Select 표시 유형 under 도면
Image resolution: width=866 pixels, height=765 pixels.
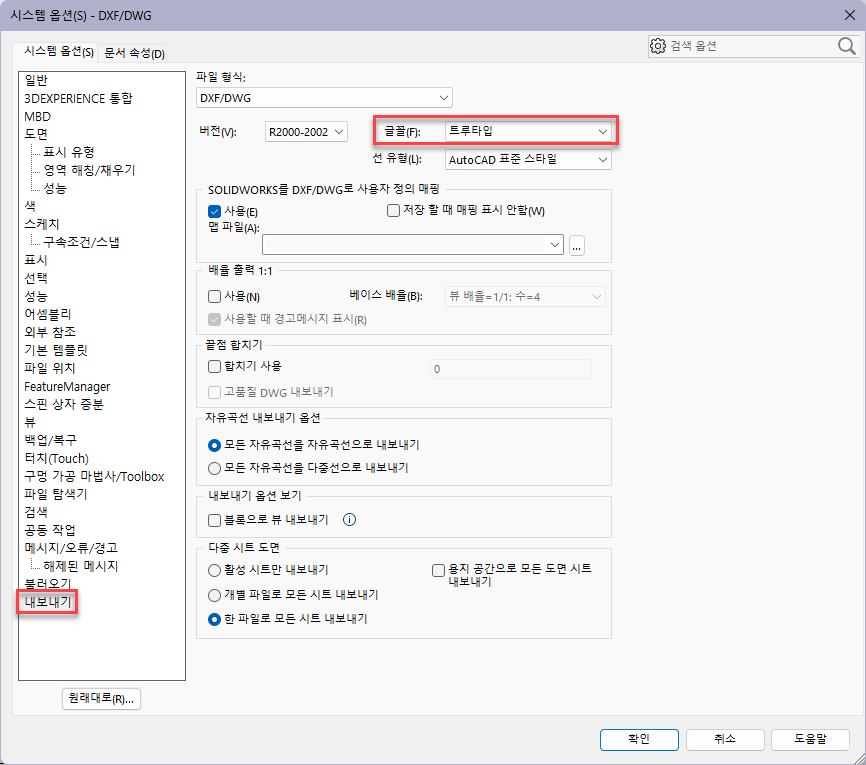coord(68,152)
